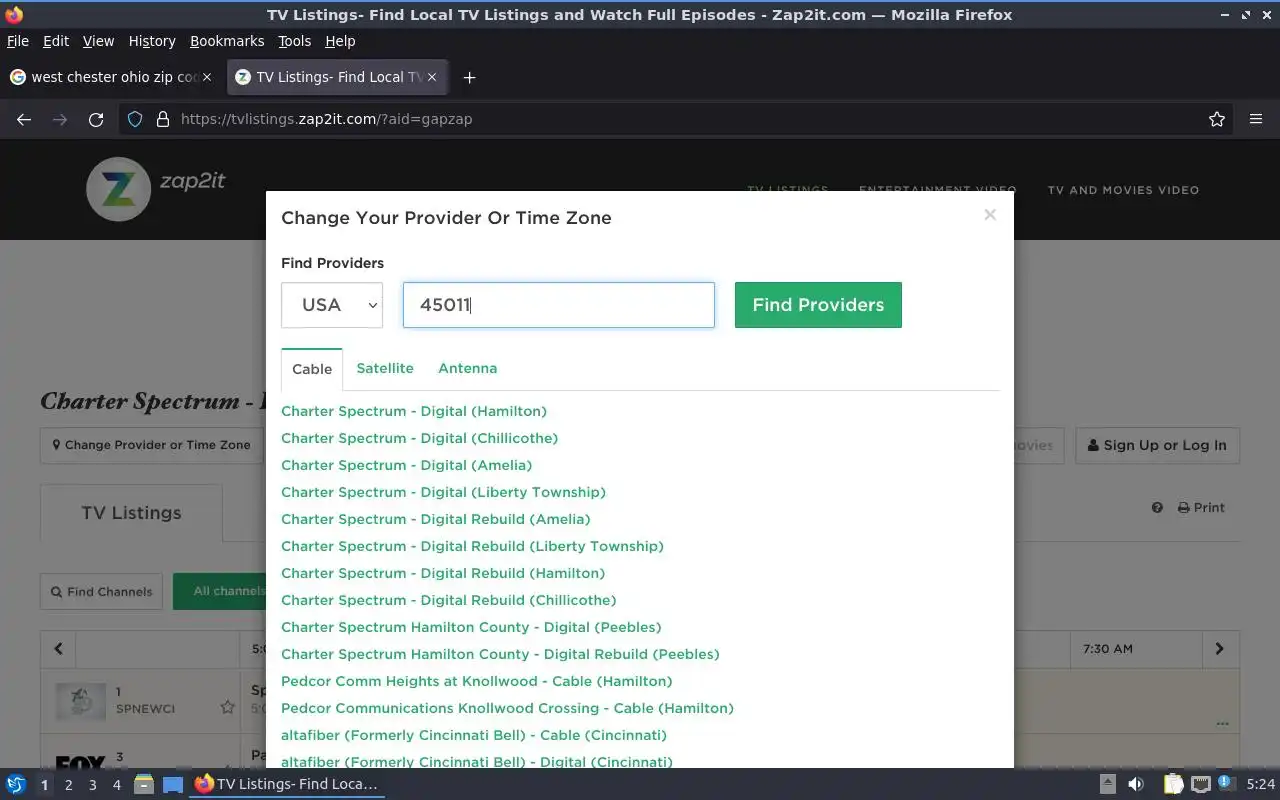Click the Find Providers button
The width and height of the screenshot is (1280, 800).
click(x=818, y=305)
